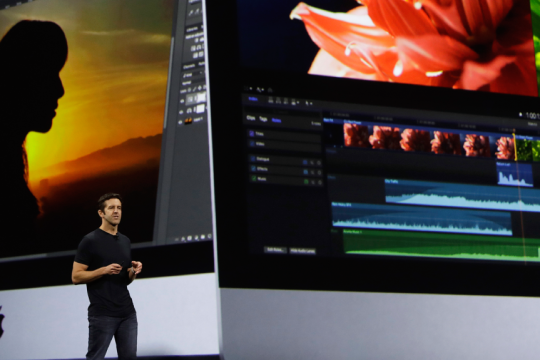The height and width of the screenshot is (360, 540).
Task: Hide the middle adjustment layer in Photoshop
Action: pyautogui.click(x=181, y=112)
